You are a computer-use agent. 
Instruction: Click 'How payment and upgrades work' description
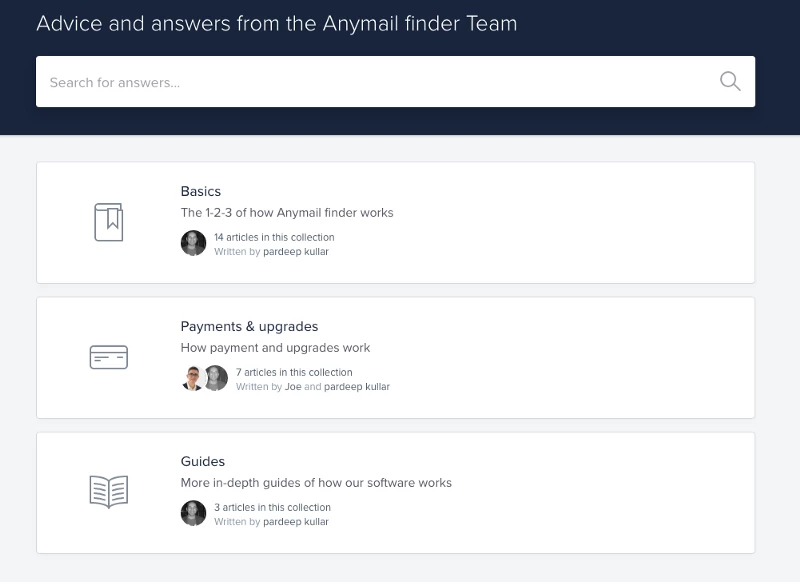[x=275, y=348]
